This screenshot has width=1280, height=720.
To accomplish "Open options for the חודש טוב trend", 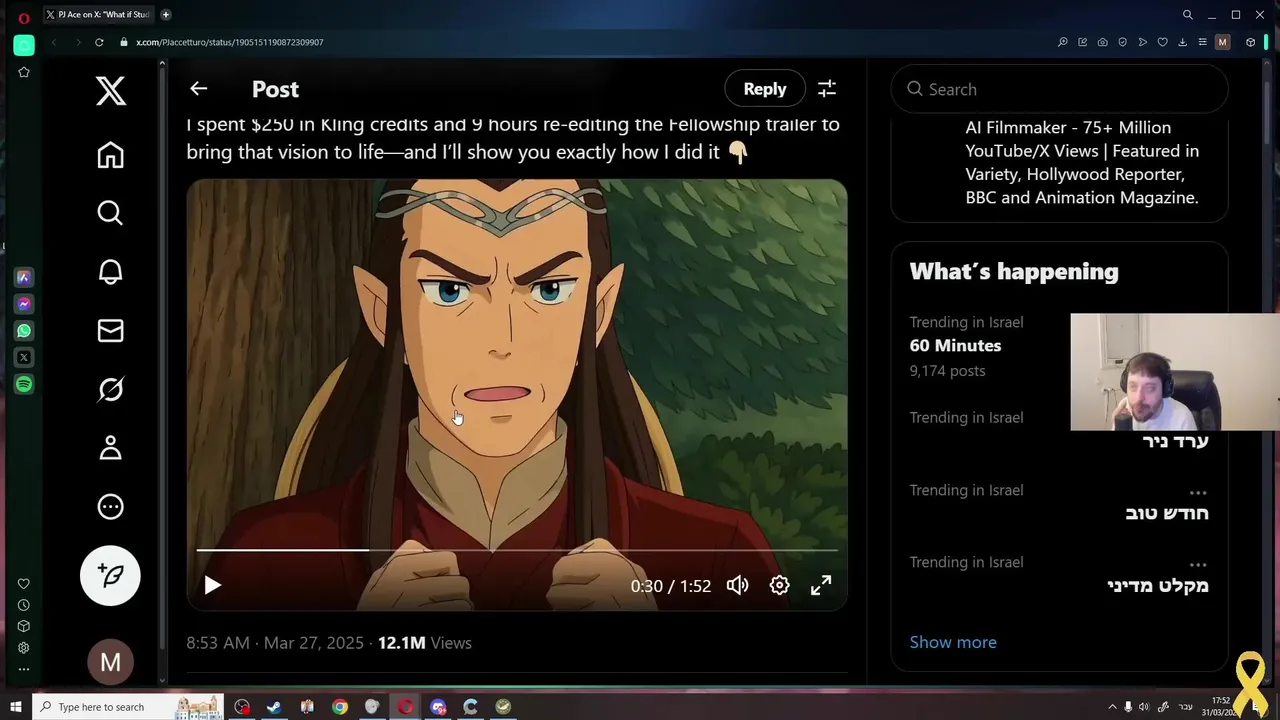I will click(1198, 492).
